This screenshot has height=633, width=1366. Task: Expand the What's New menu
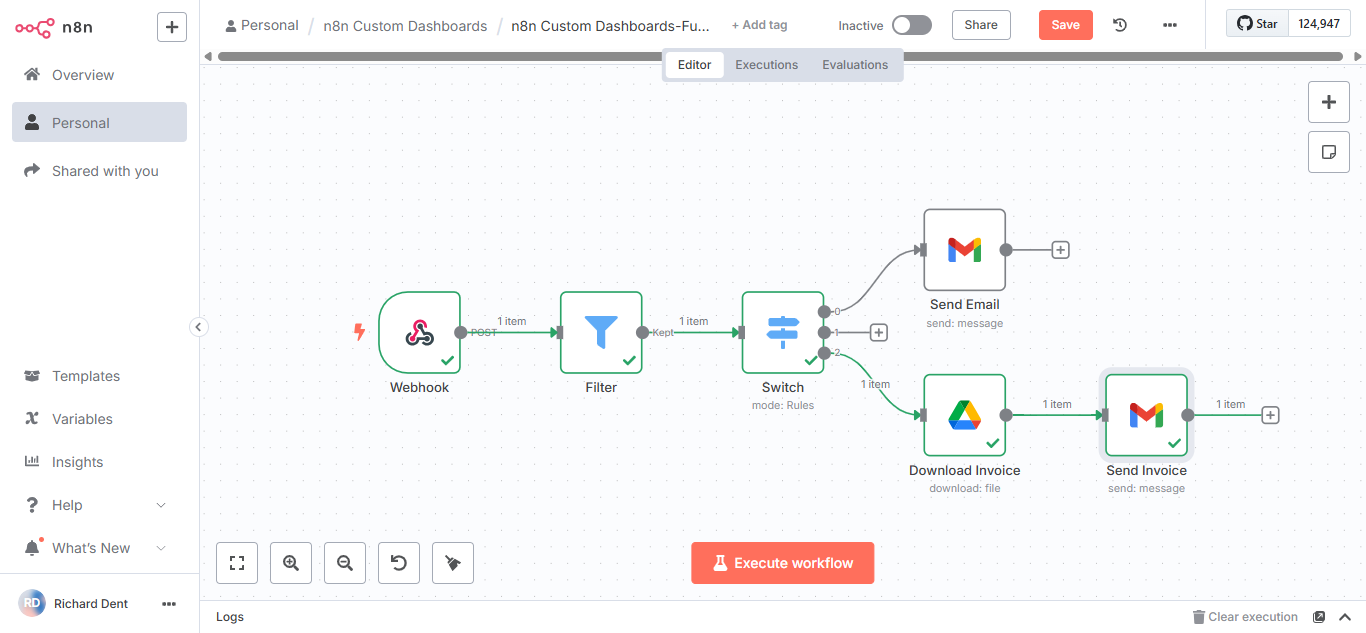coord(99,548)
